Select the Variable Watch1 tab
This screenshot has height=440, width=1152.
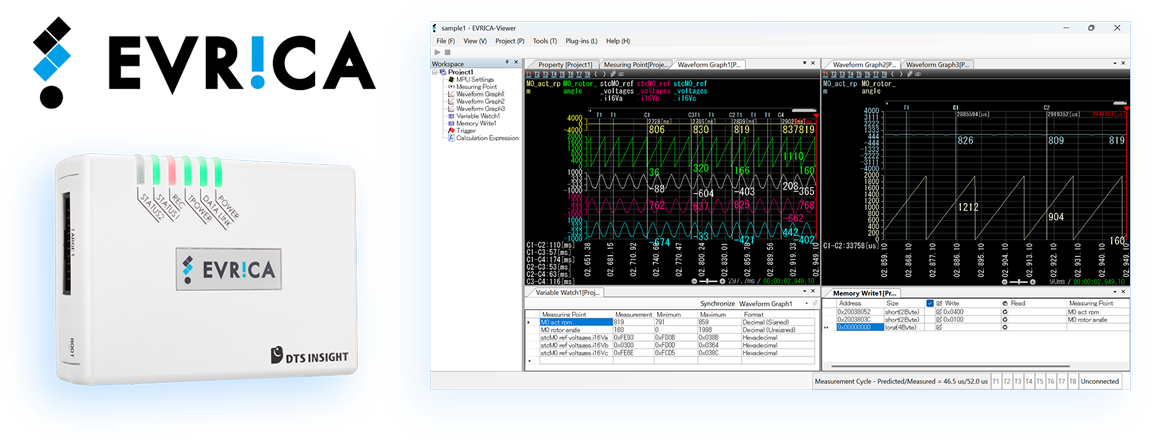click(x=566, y=292)
